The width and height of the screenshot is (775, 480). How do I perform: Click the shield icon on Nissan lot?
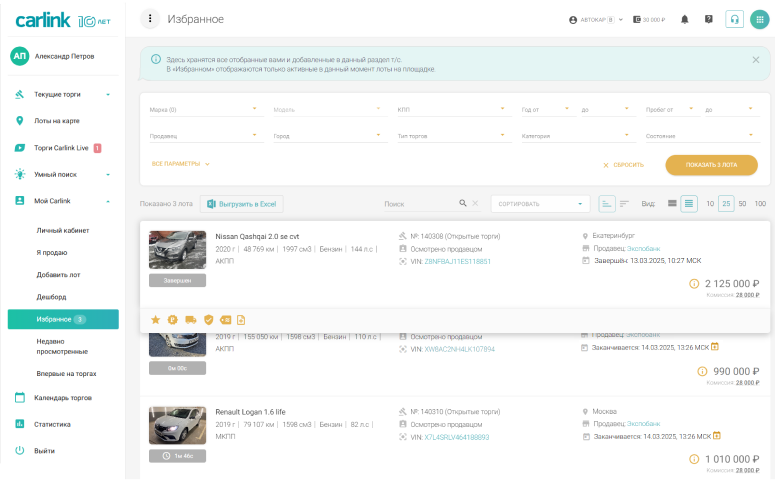pyautogui.click(x=208, y=319)
